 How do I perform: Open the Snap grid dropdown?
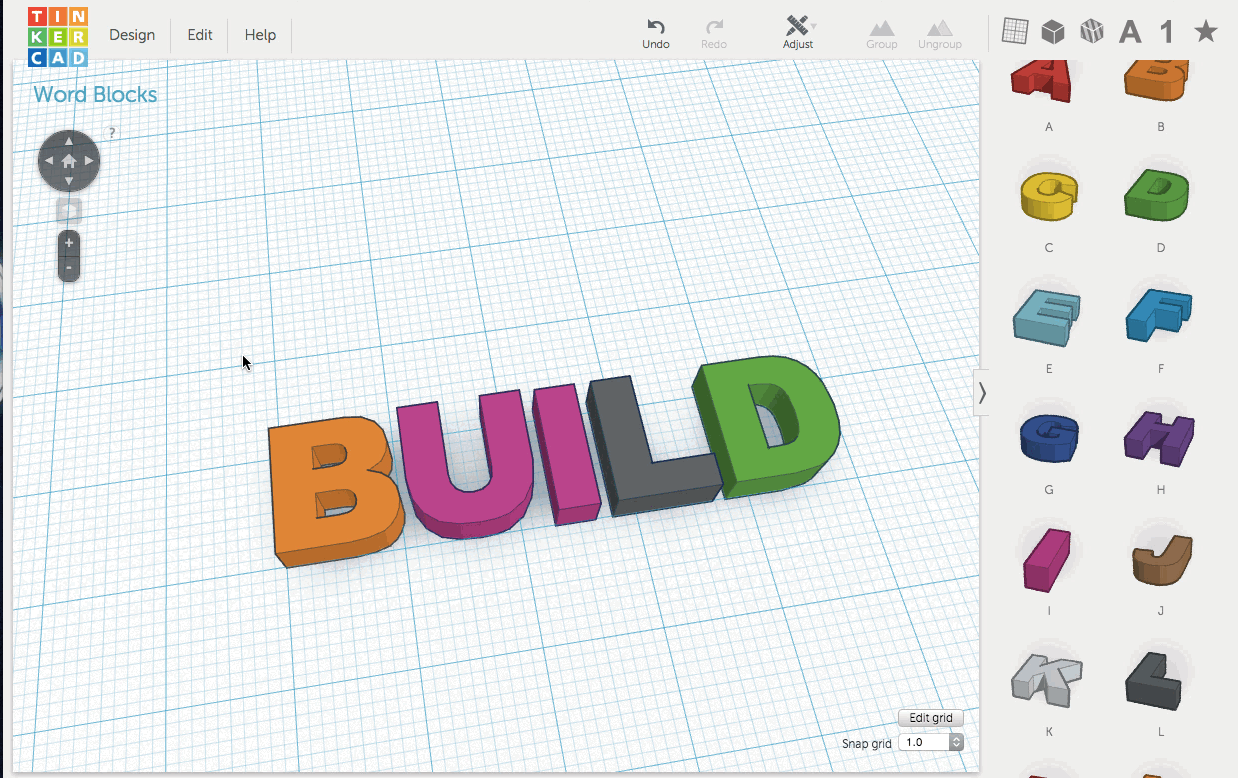click(x=931, y=743)
